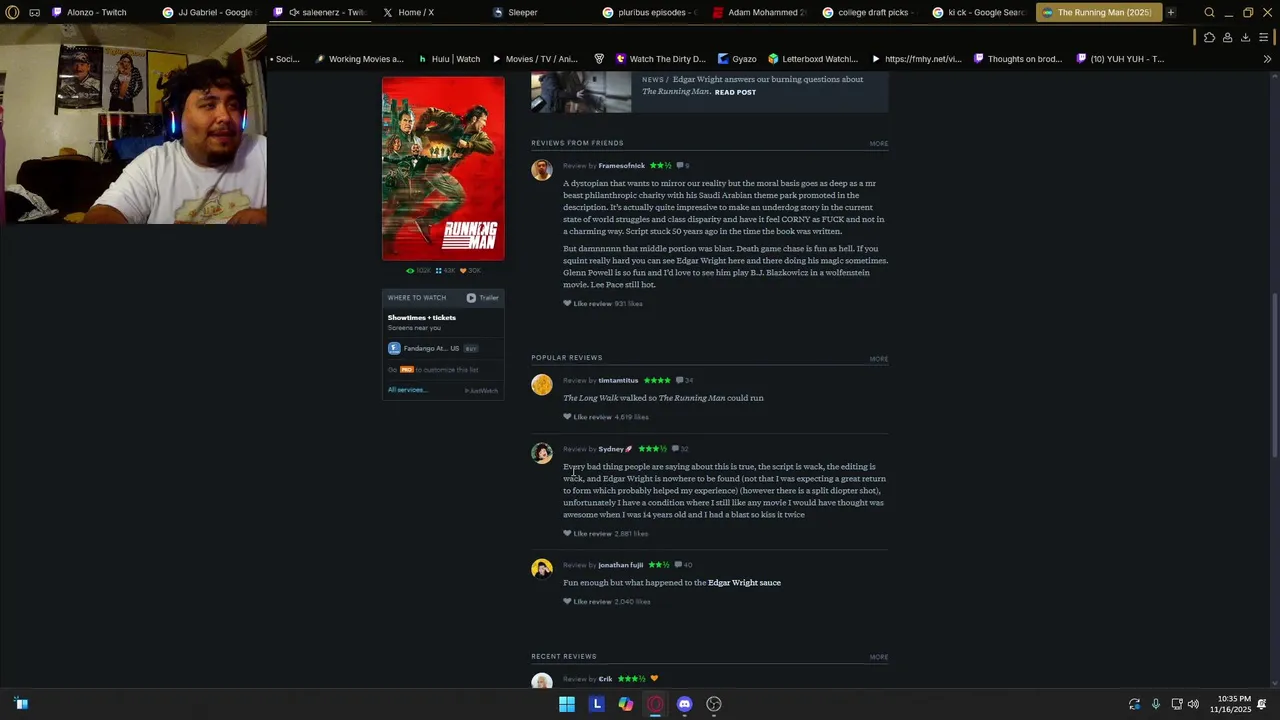This screenshot has height=720, width=1280.
Task: Open a new browser tab
Action: pos(1171,12)
